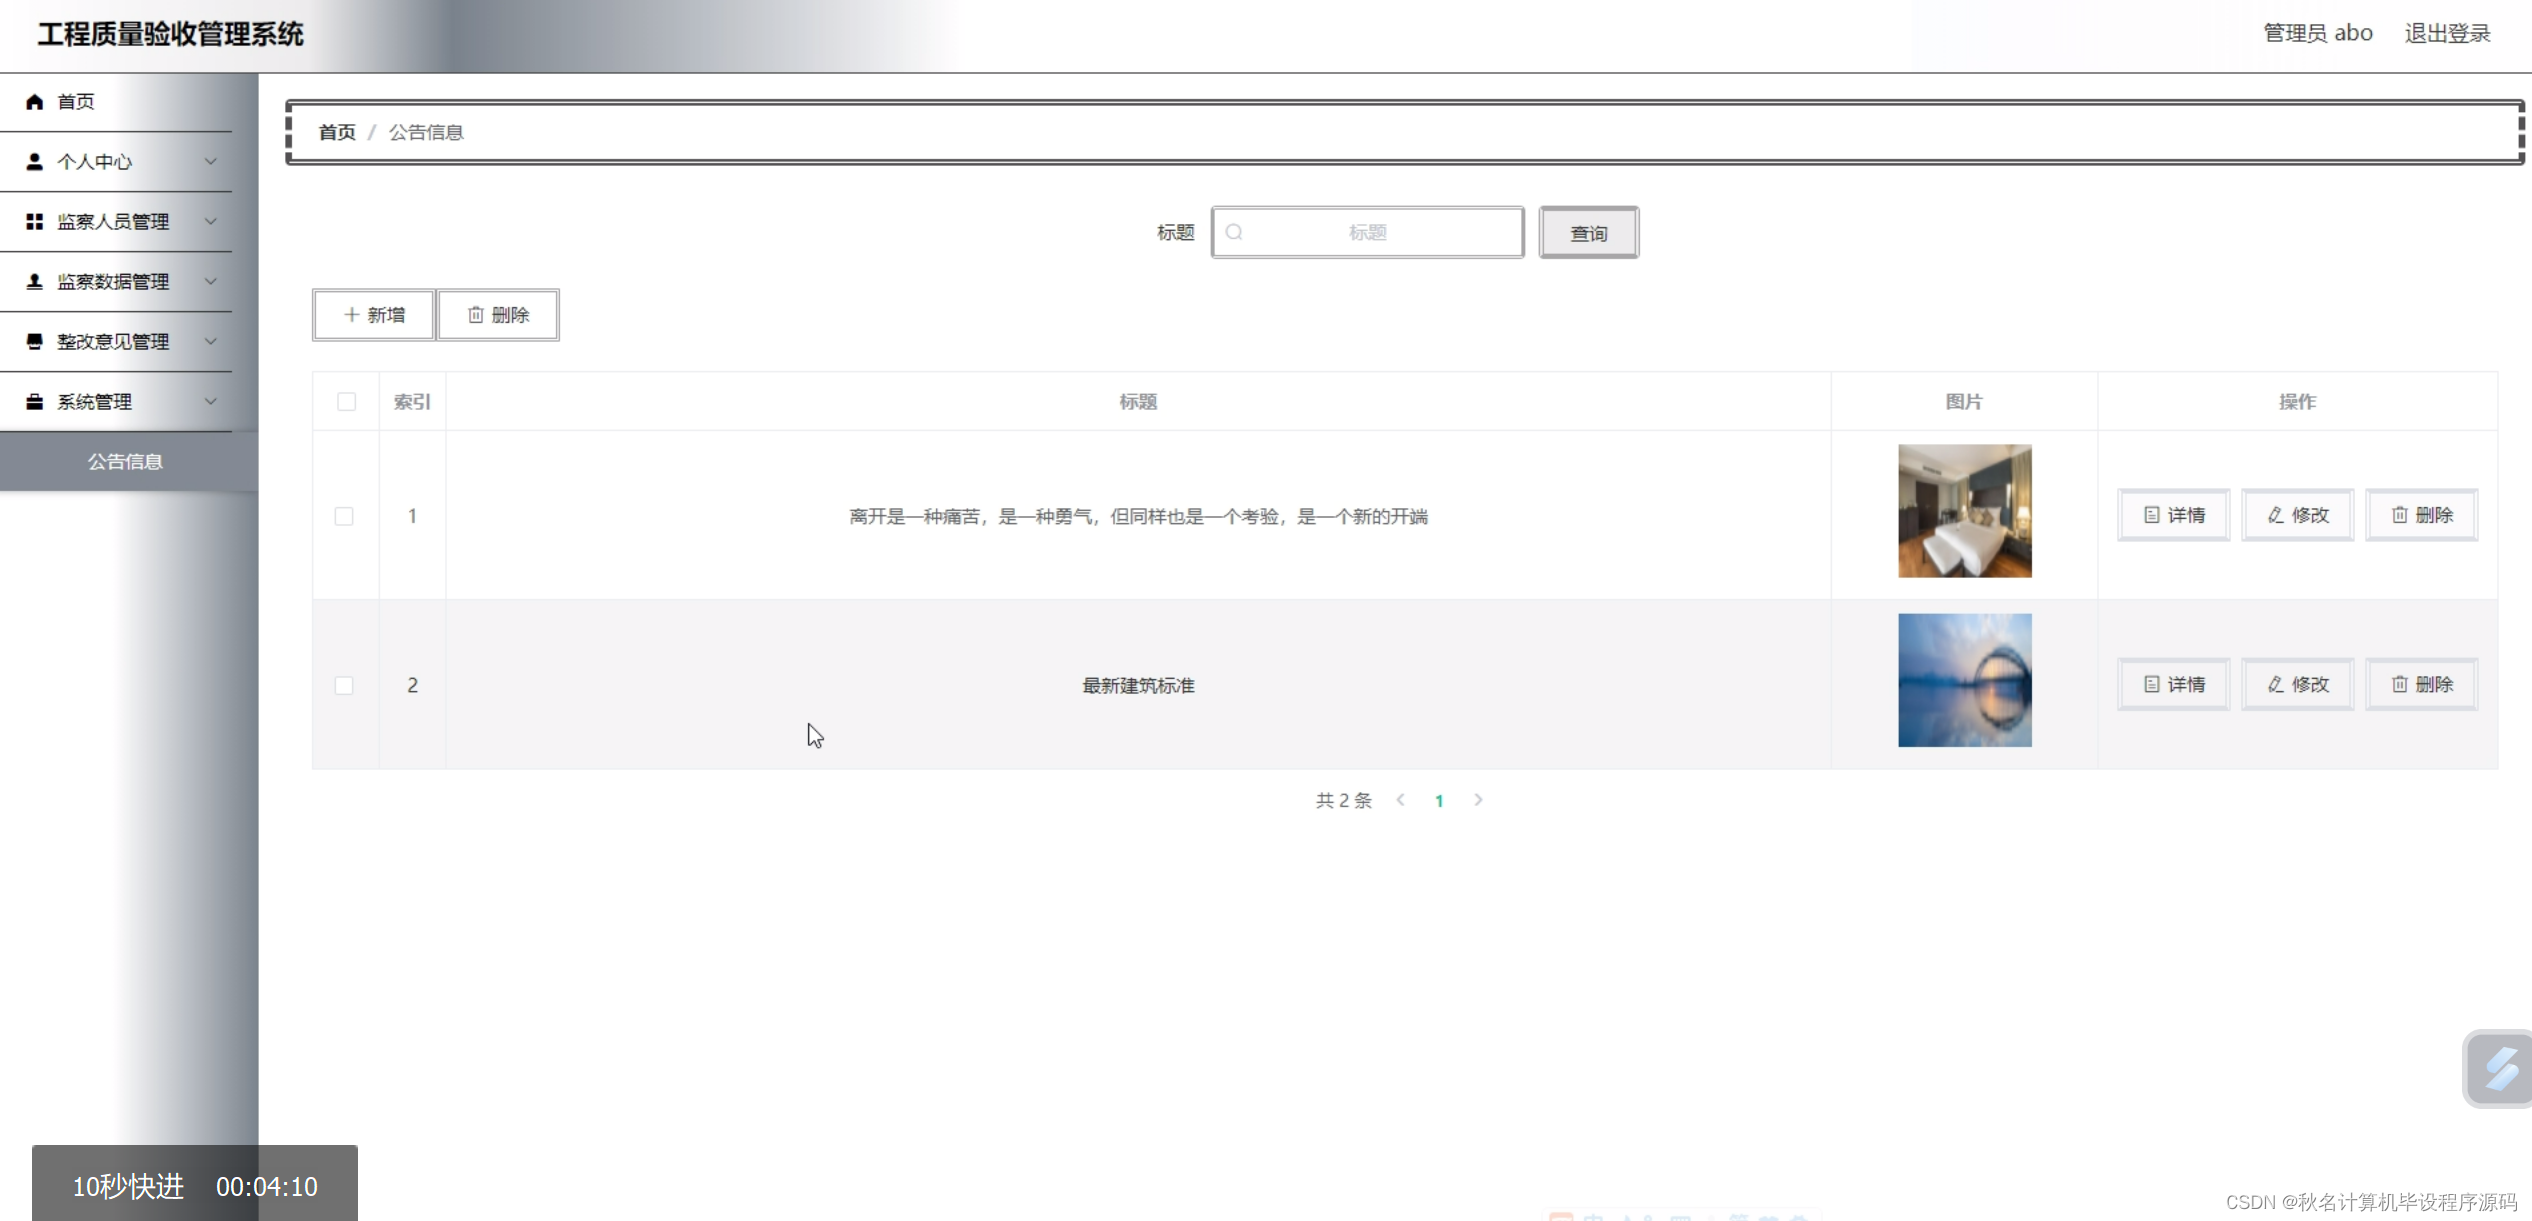Expand the 整改意见管理 submenu arrow

click(211, 342)
